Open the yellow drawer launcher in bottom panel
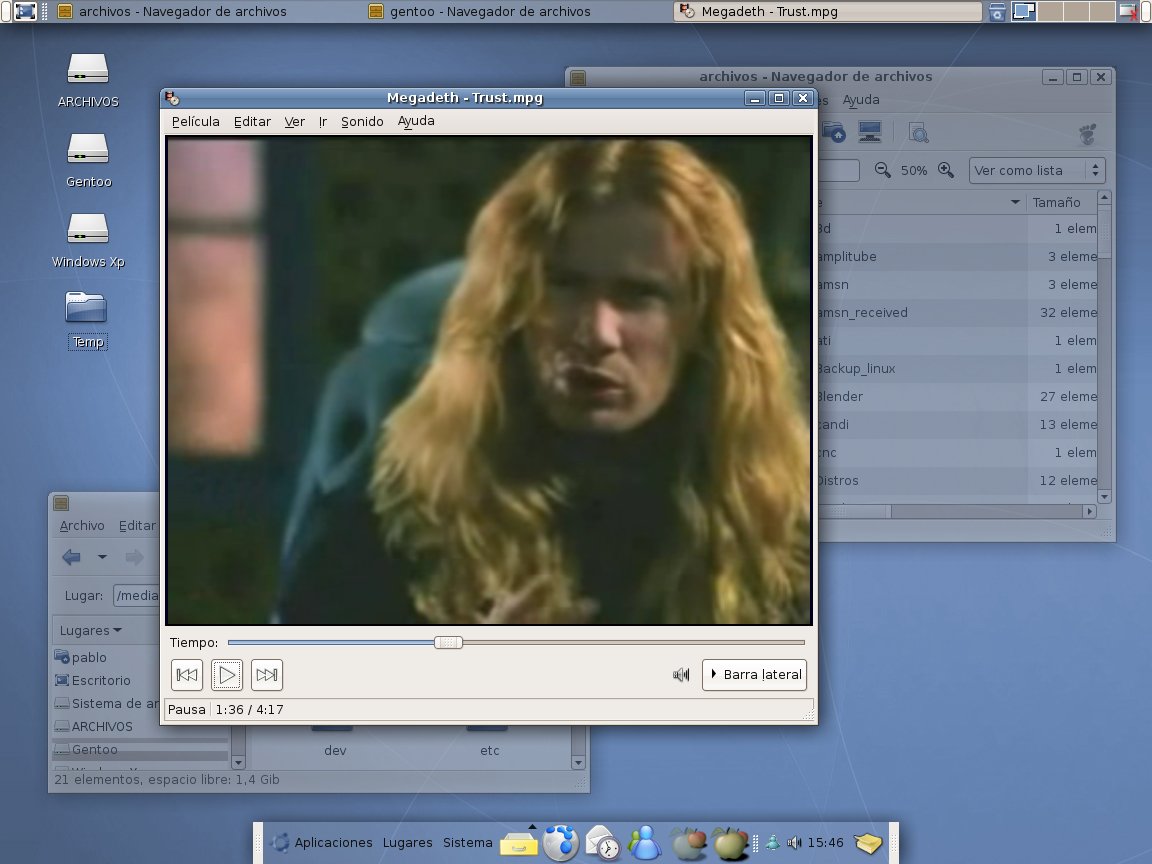The width and height of the screenshot is (1152, 864). [519, 843]
